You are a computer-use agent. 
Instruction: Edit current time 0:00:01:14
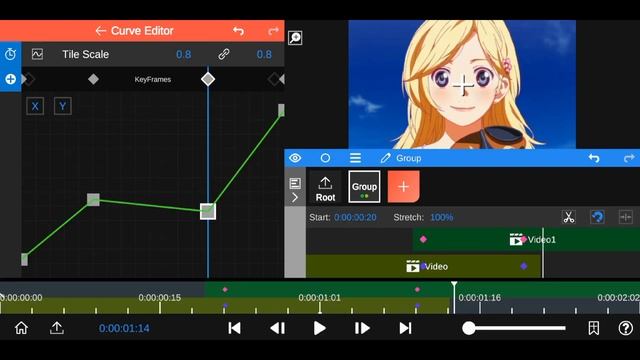click(x=124, y=328)
